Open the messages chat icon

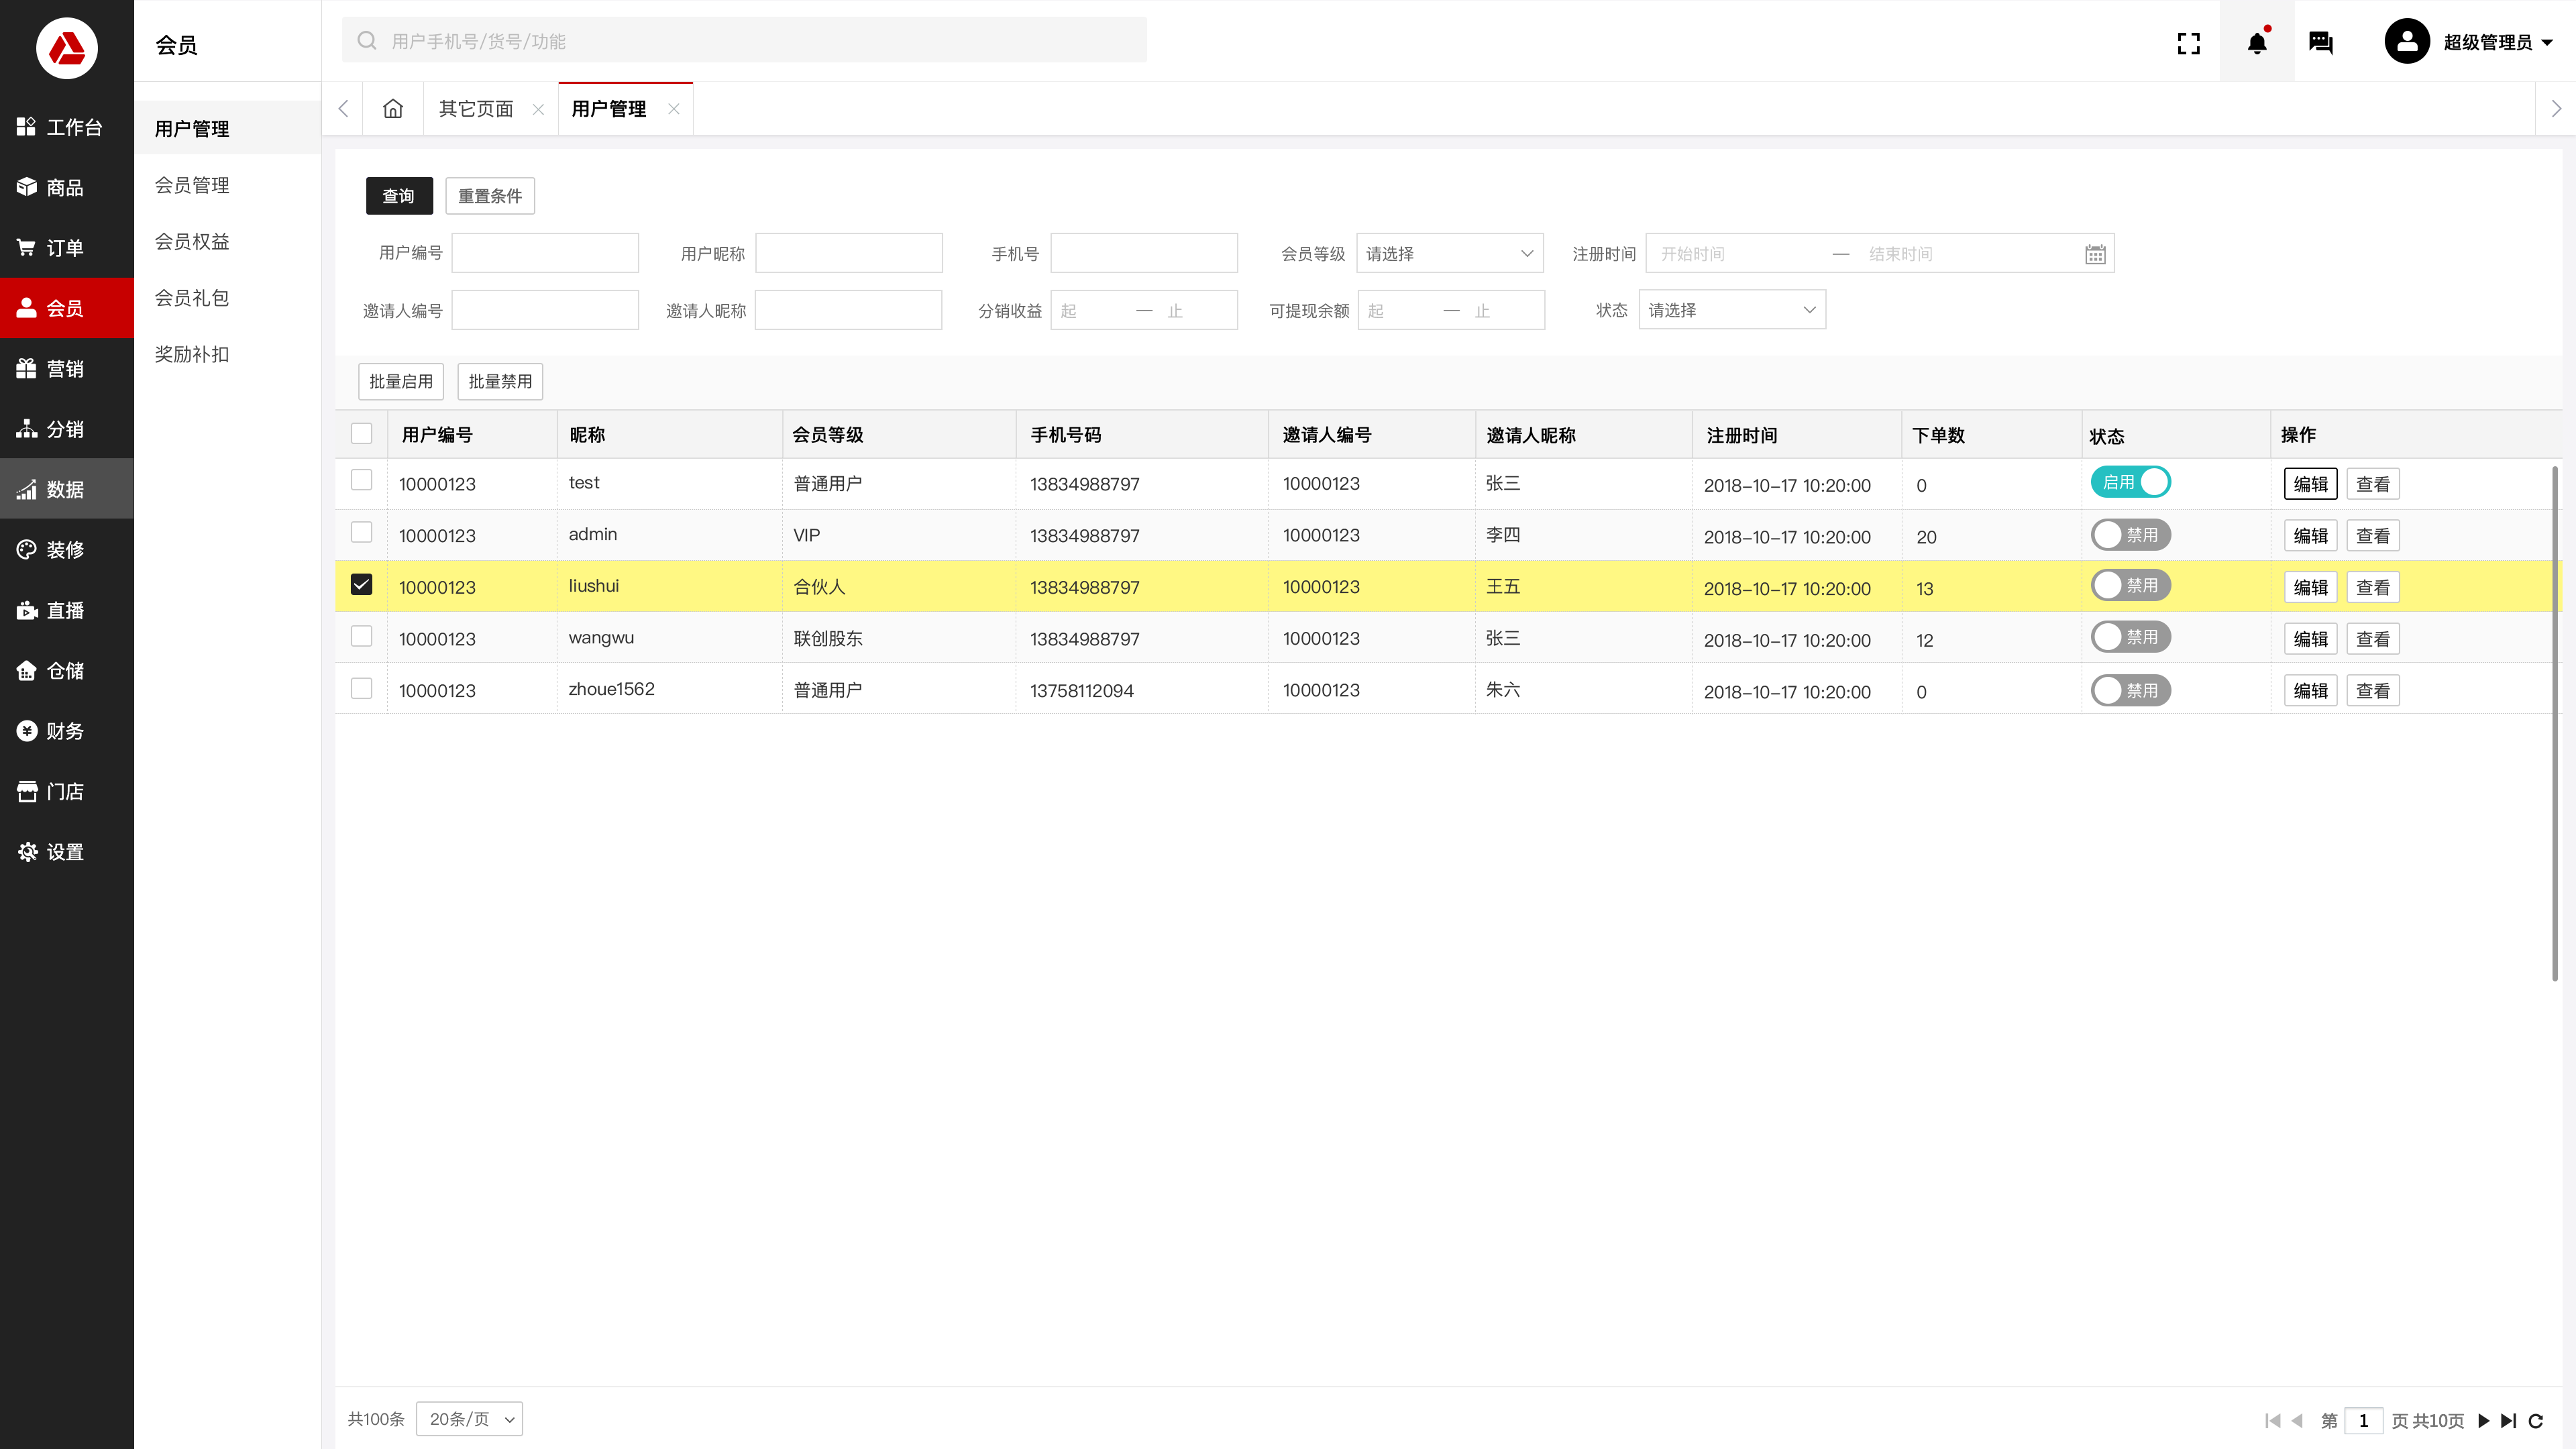point(2320,42)
